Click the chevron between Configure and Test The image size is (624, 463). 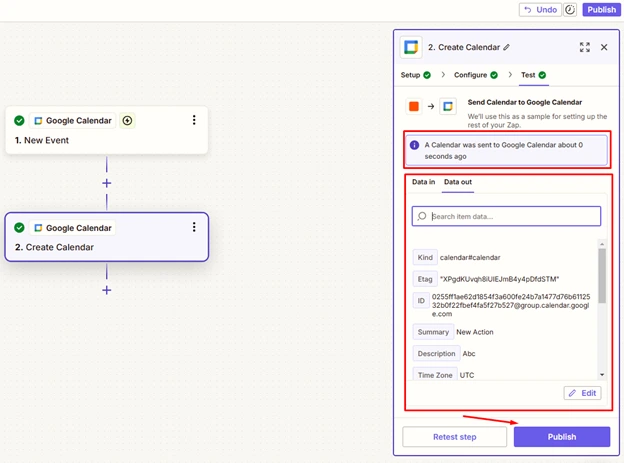tap(510, 75)
